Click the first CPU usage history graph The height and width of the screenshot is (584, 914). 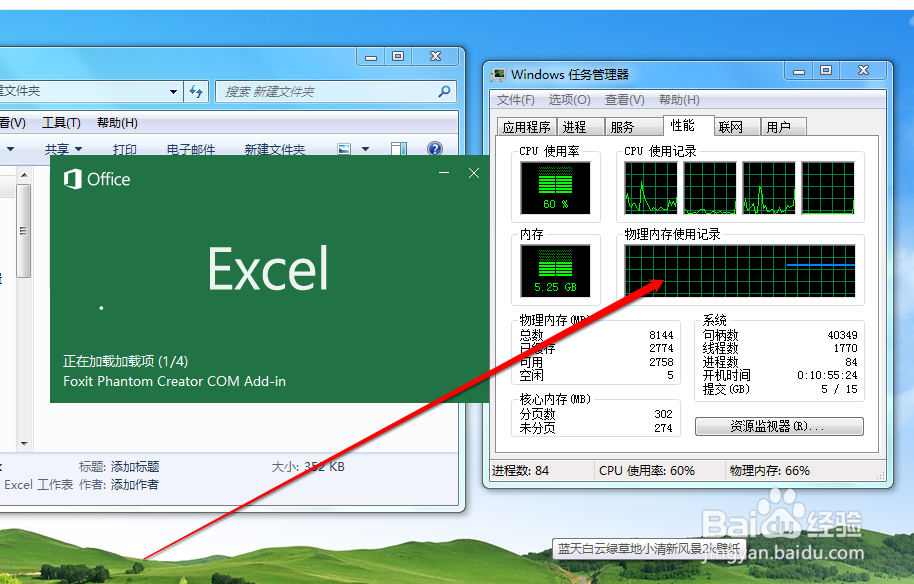[651, 188]
